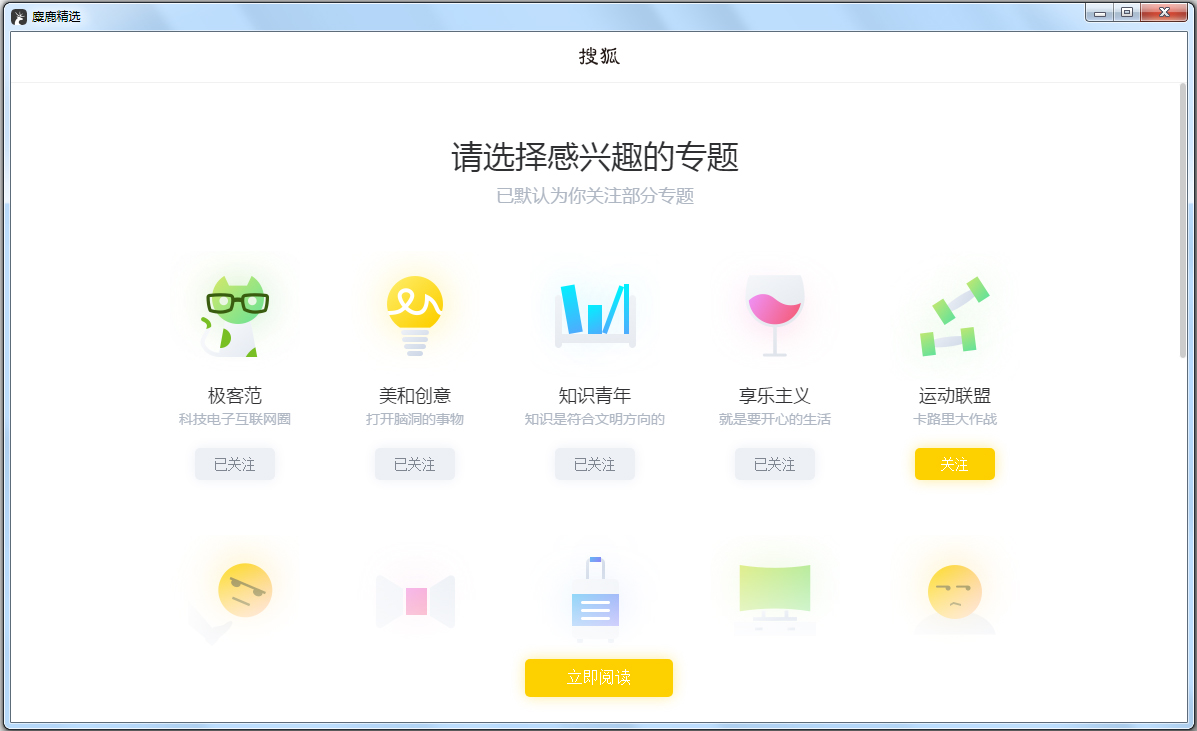Click the 已默认为你关注部分专题 subtitle
The height and width of the screenshot is (731, 1197).
click(595, 196)
